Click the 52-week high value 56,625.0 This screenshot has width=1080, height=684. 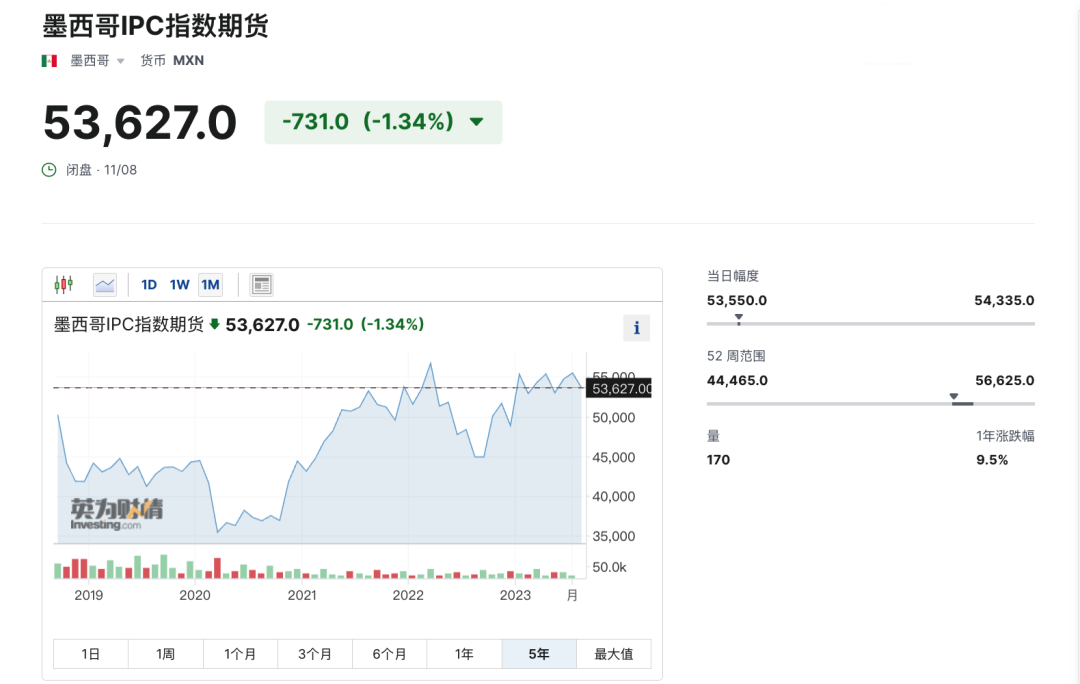tap(1005, 380)
